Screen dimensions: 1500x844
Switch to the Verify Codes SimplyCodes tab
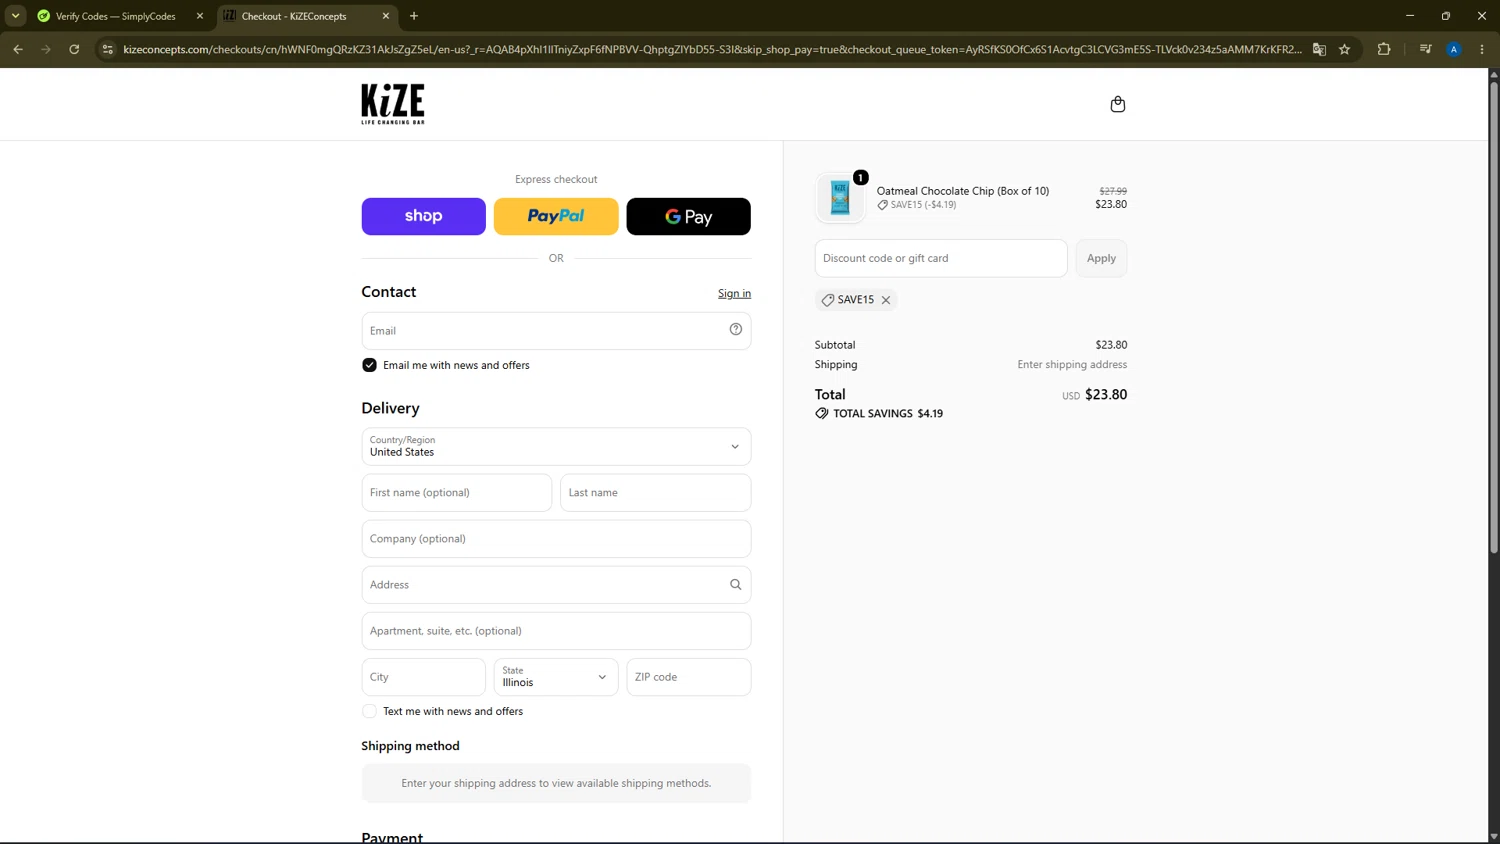(118, 16)
